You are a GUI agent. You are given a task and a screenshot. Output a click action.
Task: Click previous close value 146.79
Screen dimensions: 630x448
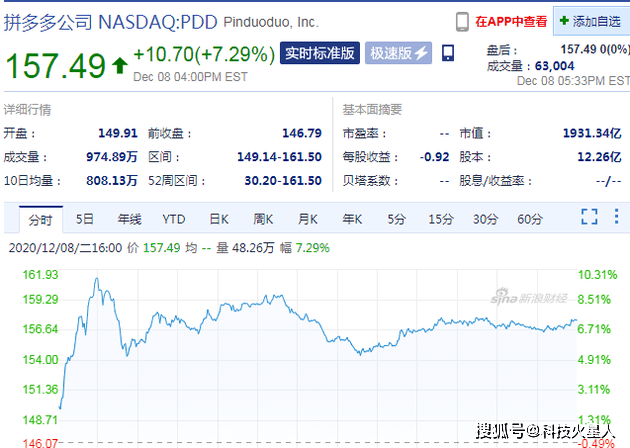tap(302, 133)
